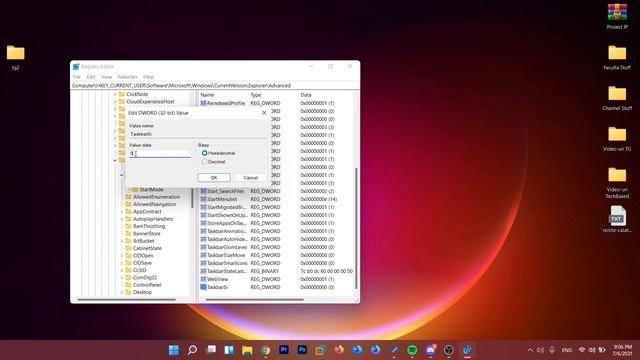
Task: Select the highlighted TaskbarSi value icon
Action: pyautogui.click(x=203, y=287)
